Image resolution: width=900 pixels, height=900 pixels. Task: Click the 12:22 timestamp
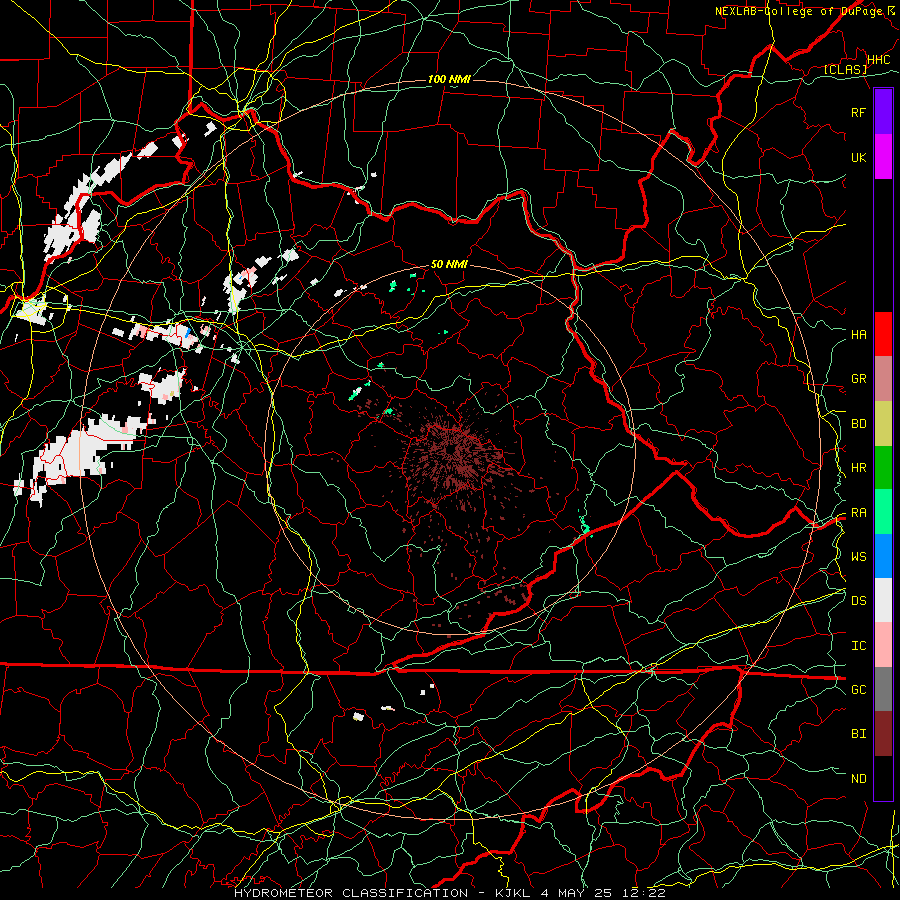tap(642, 893)
